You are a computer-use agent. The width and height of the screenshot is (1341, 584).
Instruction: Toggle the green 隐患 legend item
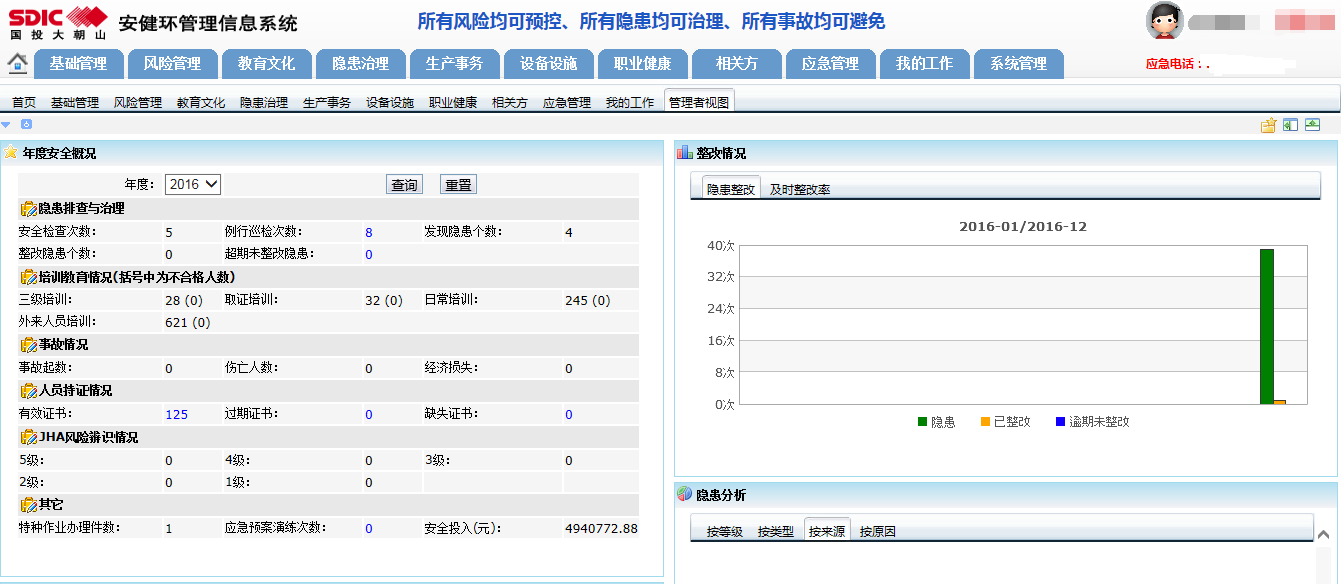click(x=936, y=422)
